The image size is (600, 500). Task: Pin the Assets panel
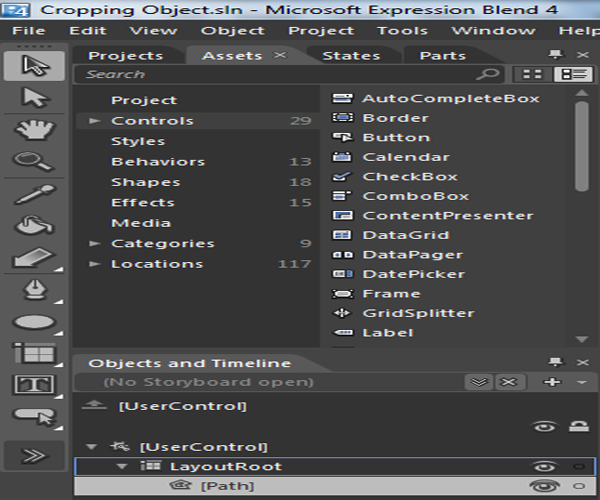point(555,55)
